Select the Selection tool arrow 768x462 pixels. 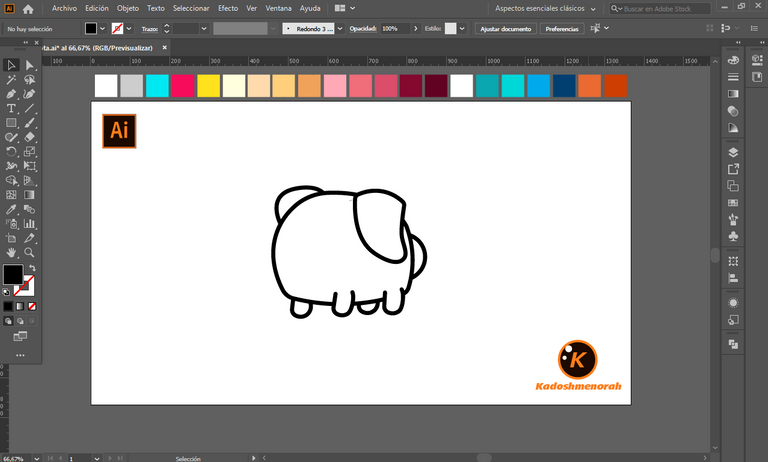[11, 65]
